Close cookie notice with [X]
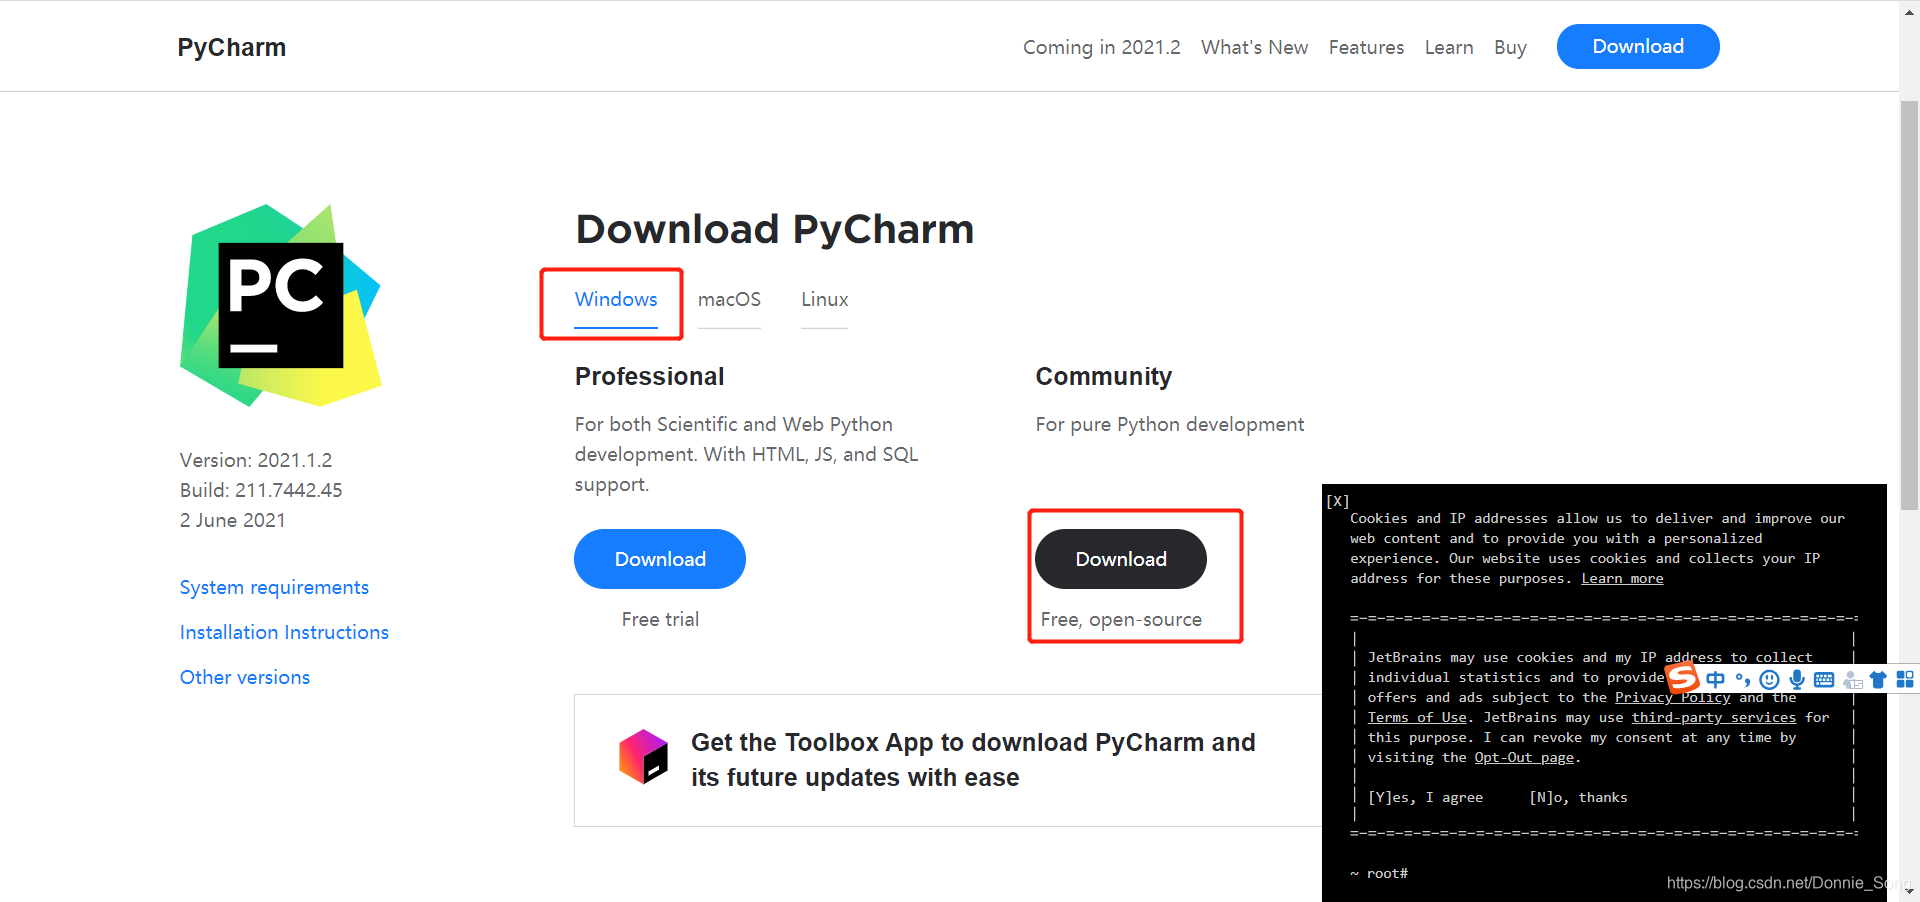This screenshot has width=1920, height=902. [1338, 501]
